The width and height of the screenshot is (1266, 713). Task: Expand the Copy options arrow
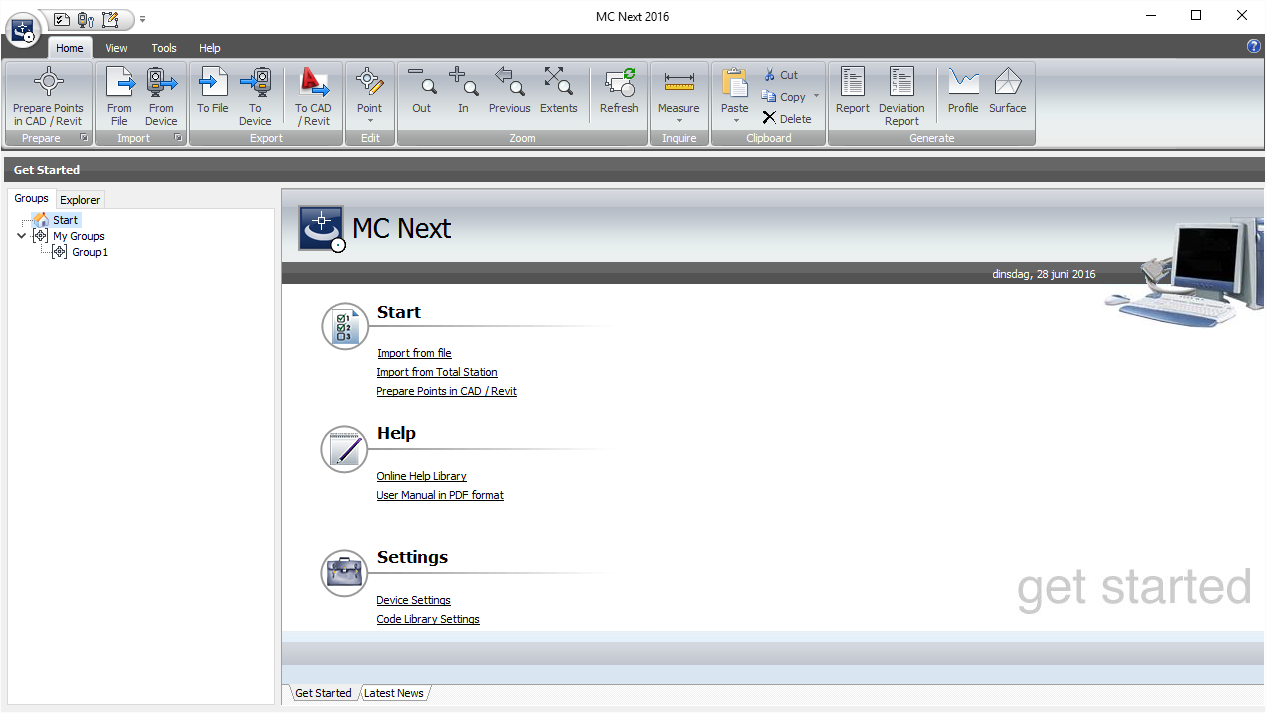pos(816,97)
